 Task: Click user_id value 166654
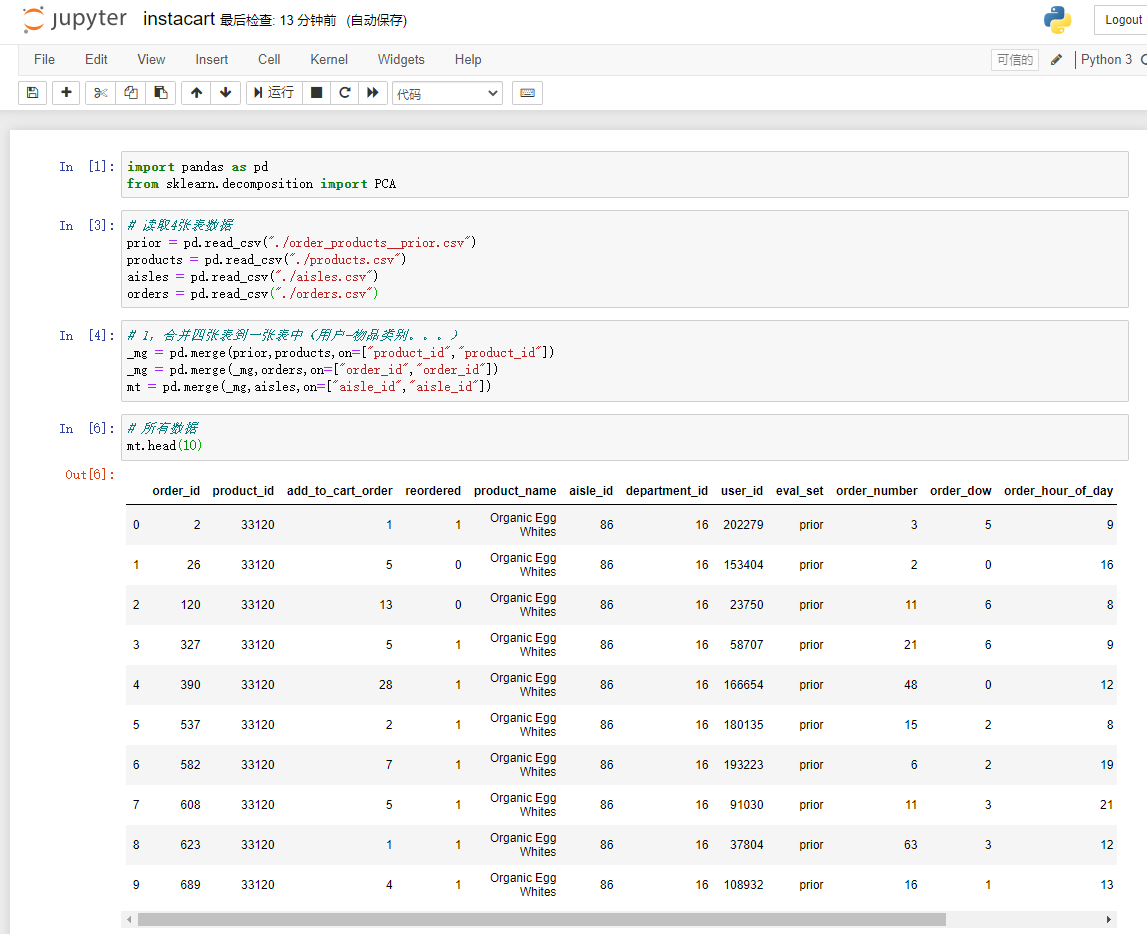coord(743,685)
